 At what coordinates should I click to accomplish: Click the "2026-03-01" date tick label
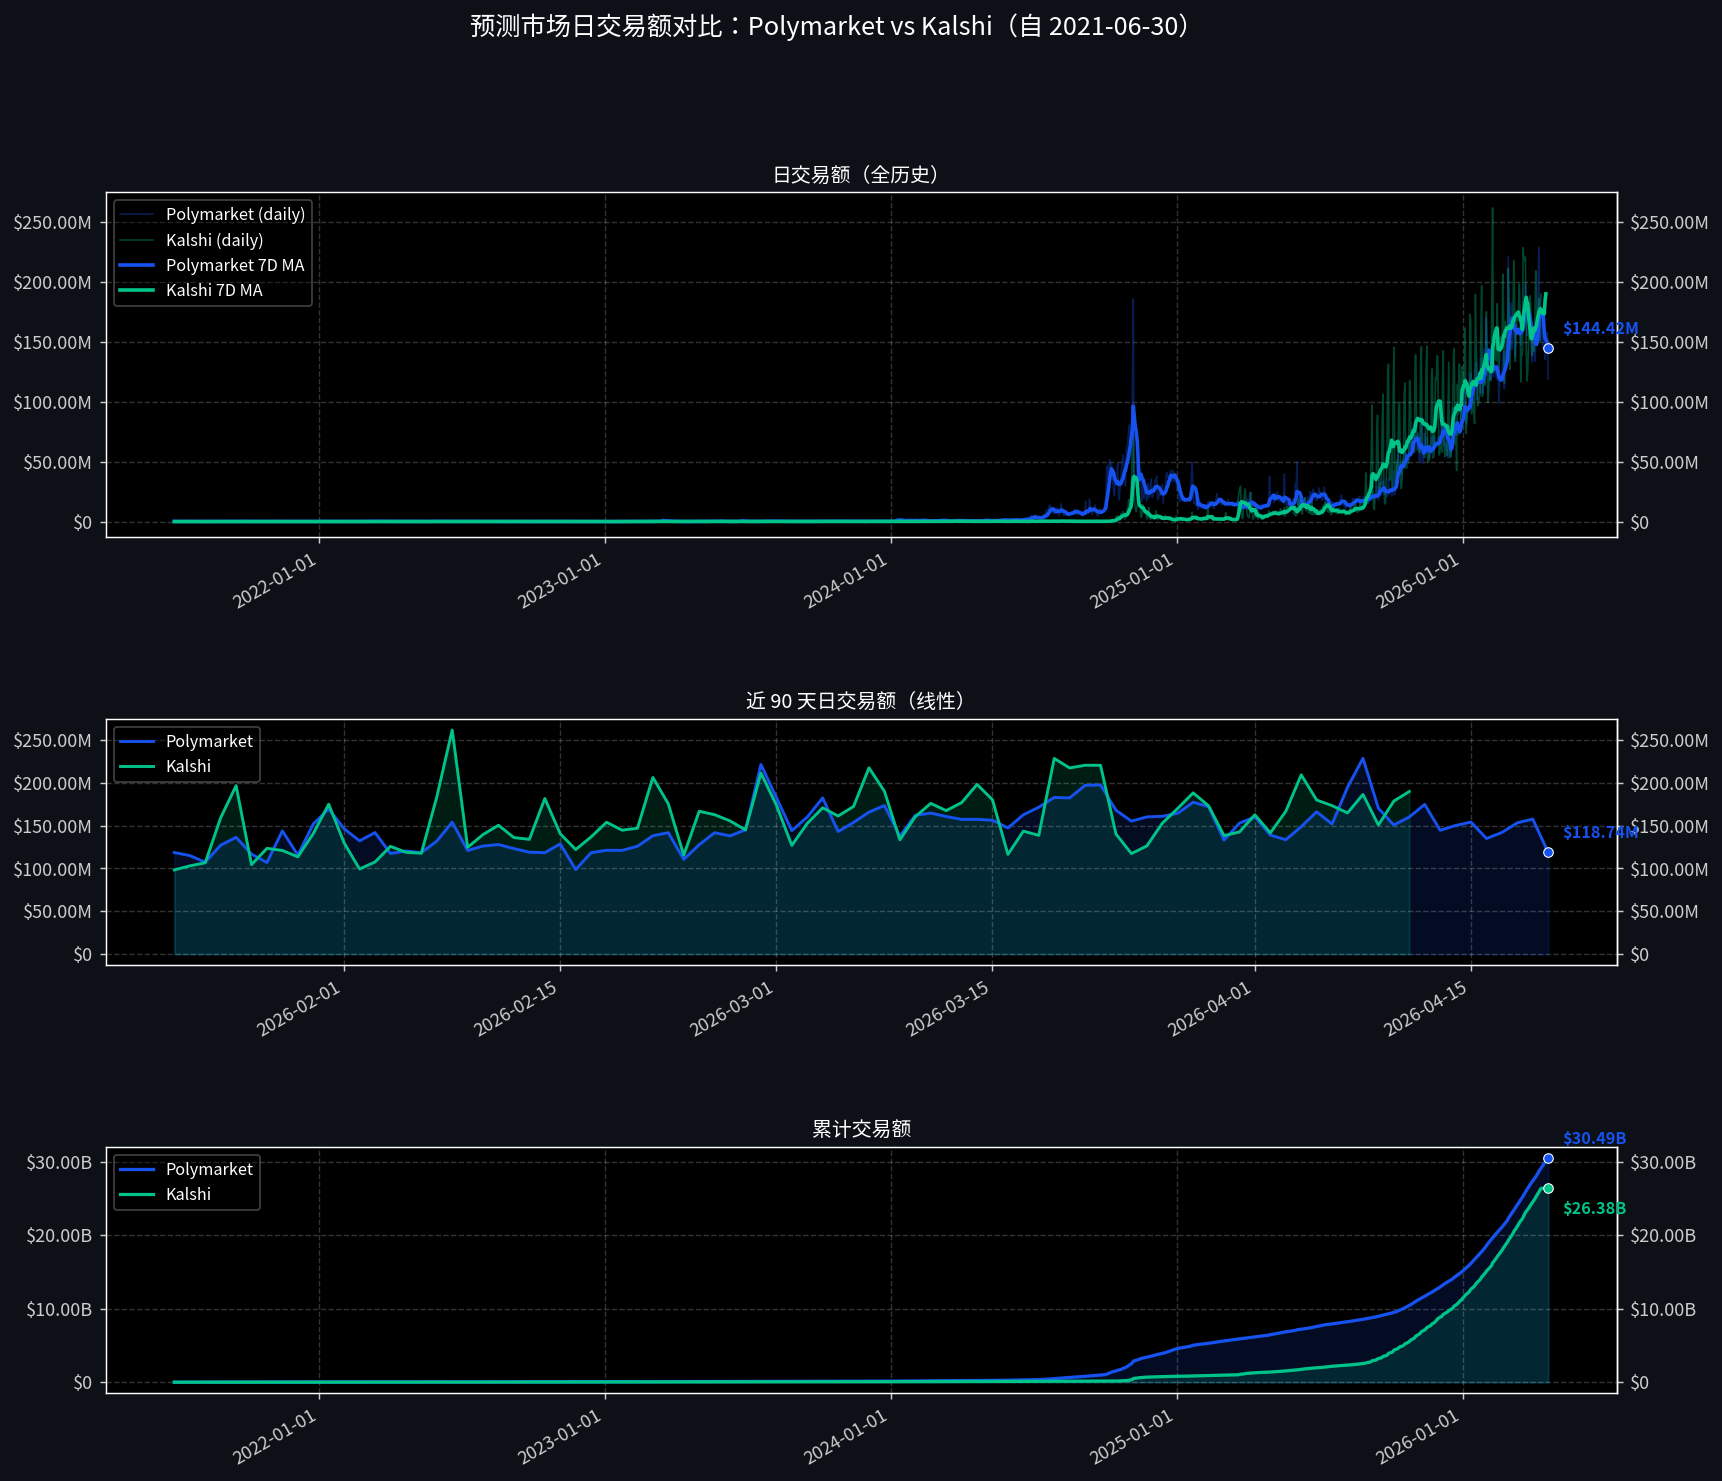coord(731,1008)
